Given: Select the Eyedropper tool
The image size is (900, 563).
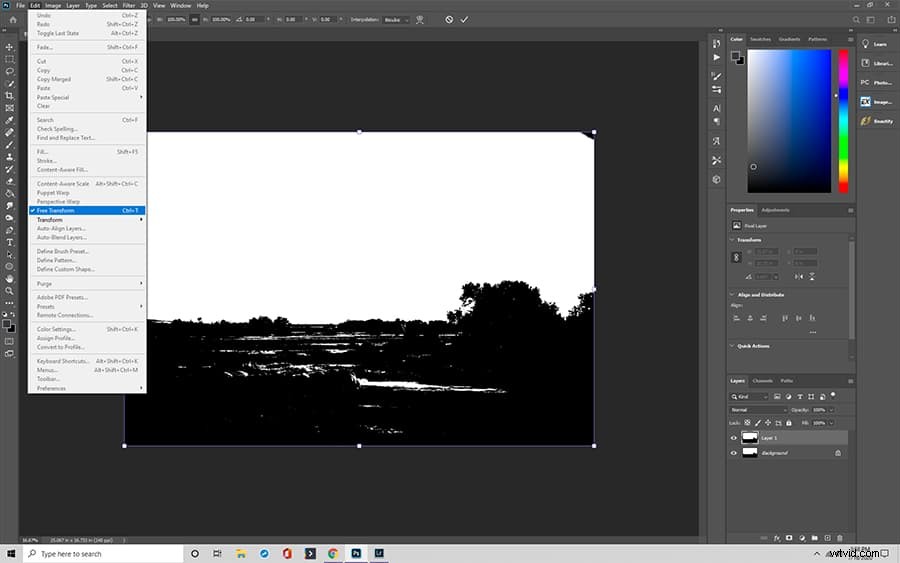Looking at the screenshot, I should [9, 120].
